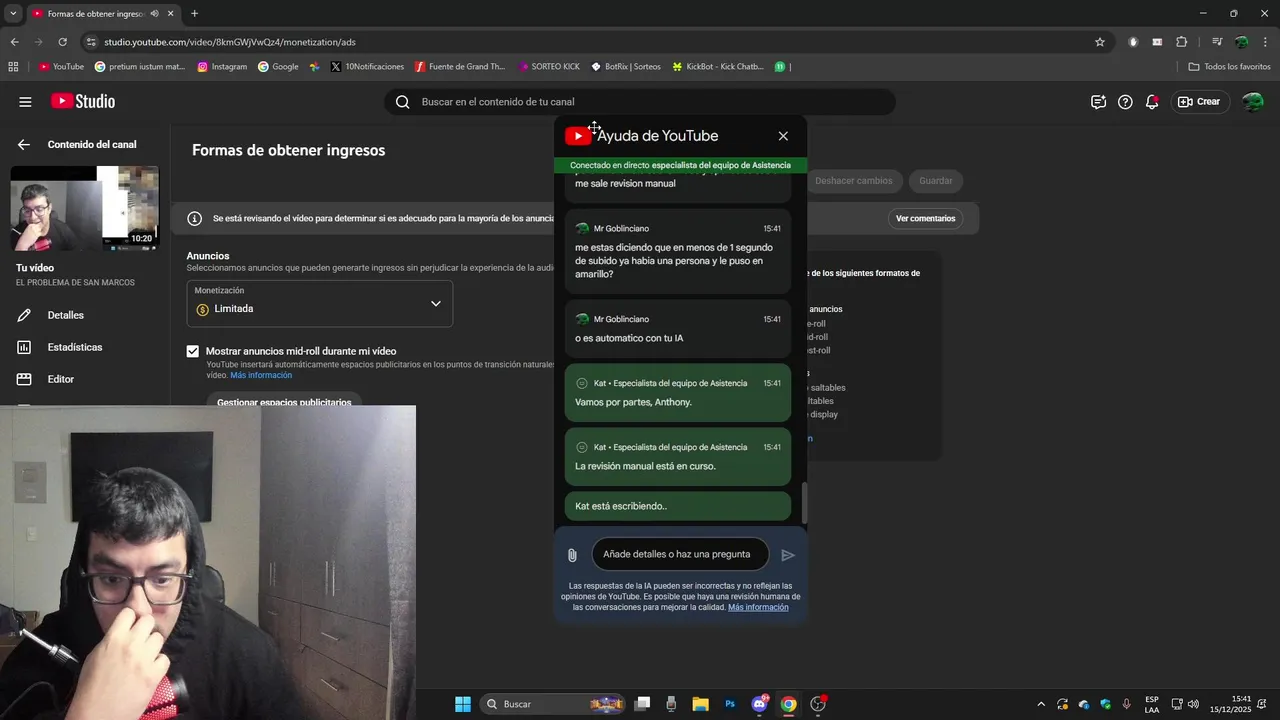Click the YouTube Studio logo

(x=83, y=102)
